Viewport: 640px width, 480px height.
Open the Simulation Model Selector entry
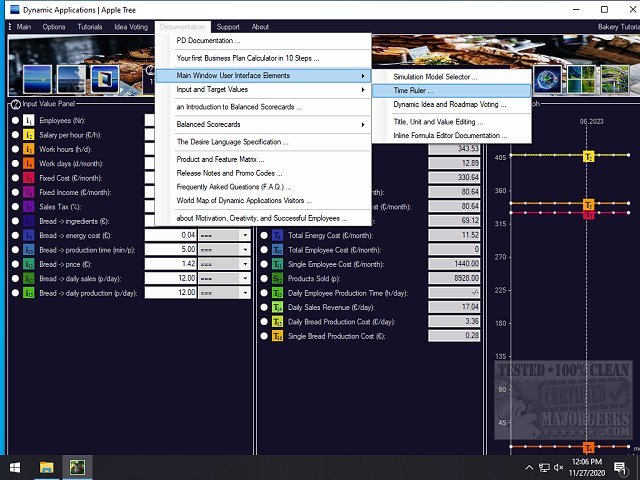click(451, 77)
